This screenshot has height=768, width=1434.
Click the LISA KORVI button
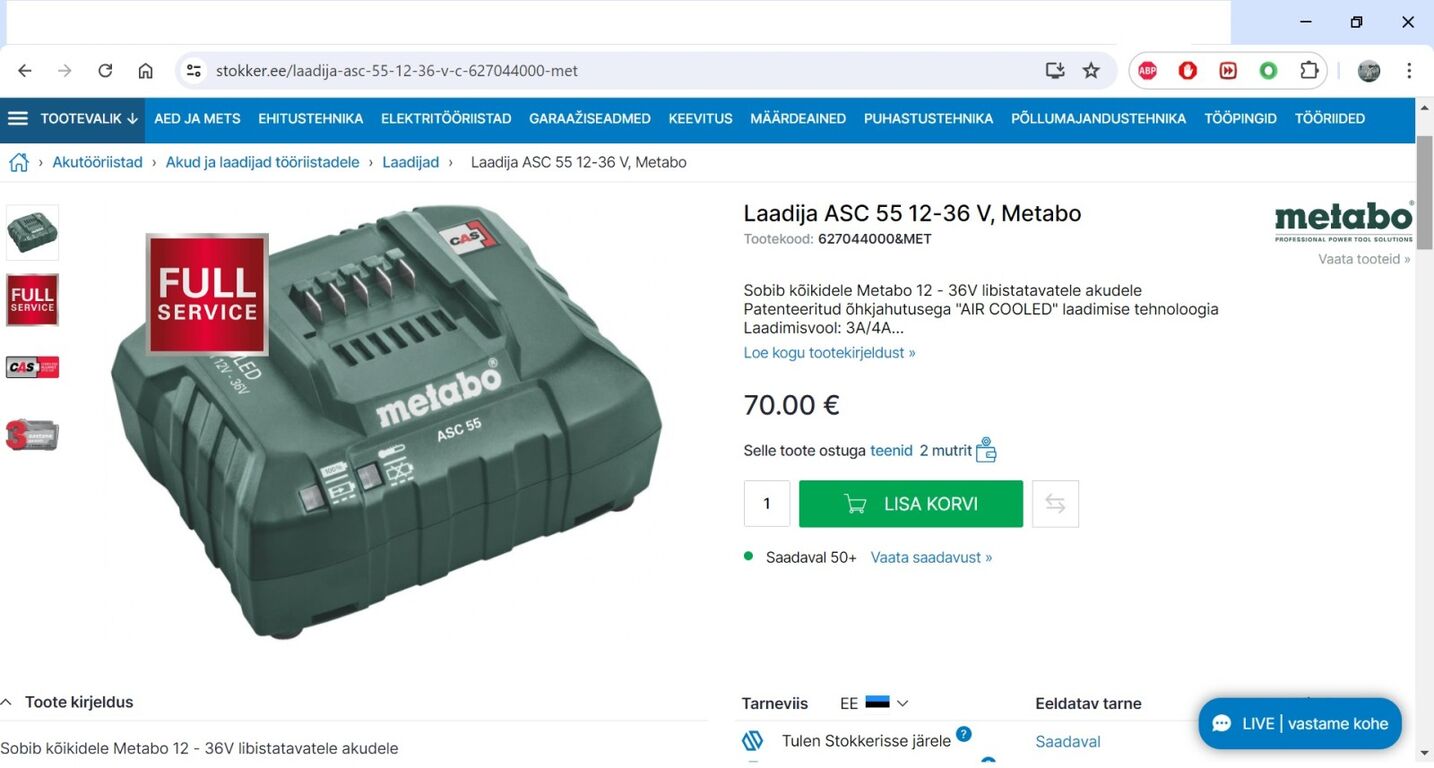911,504
